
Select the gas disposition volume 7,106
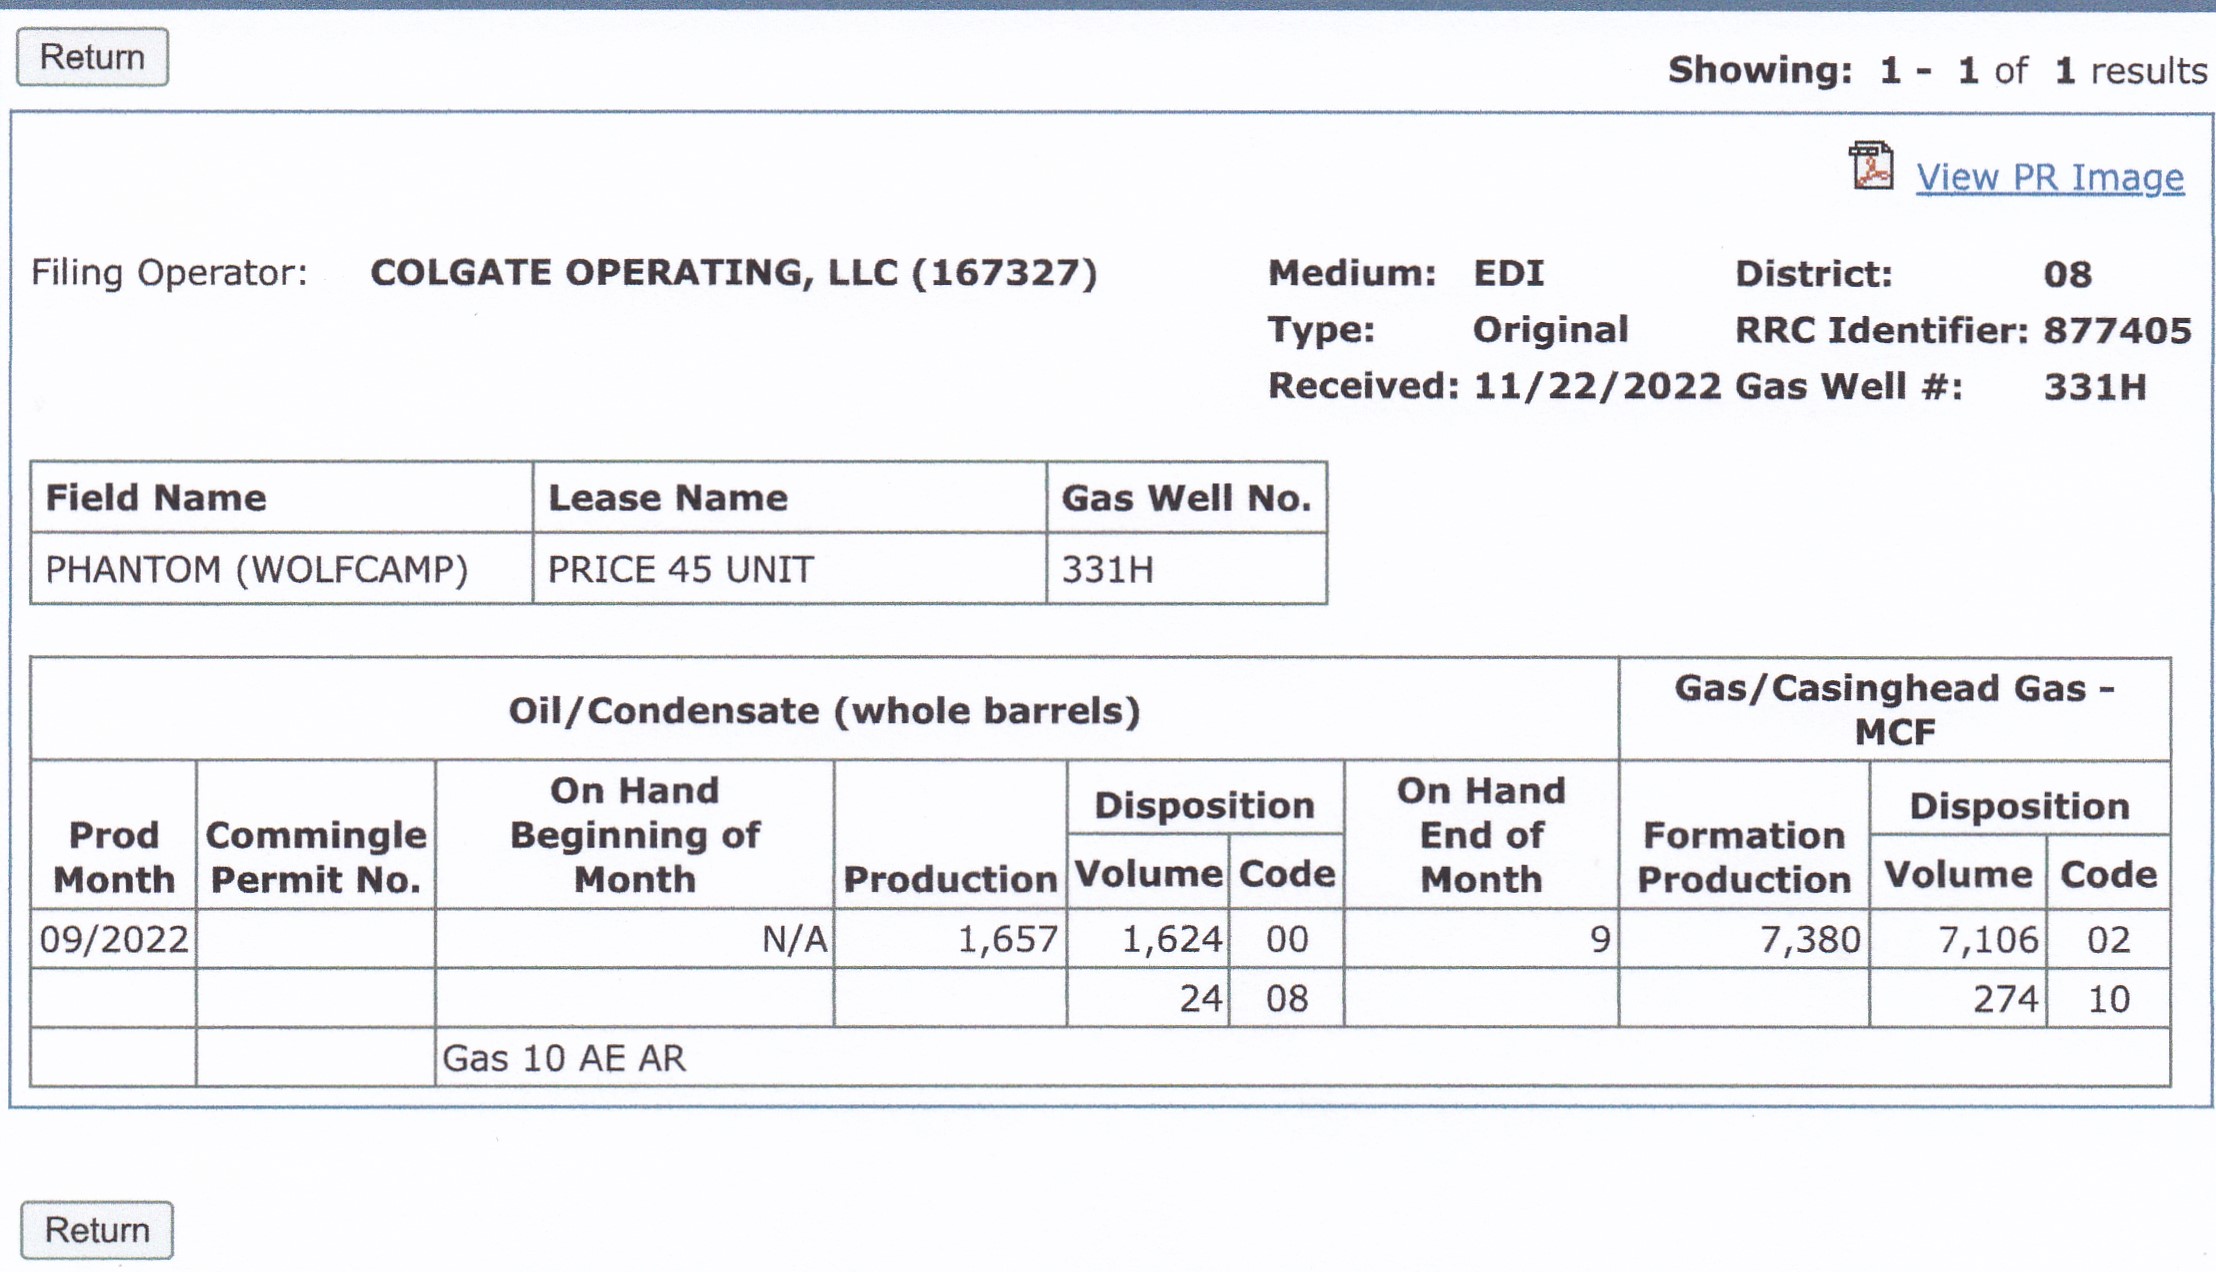click(x=1987, y=939)
